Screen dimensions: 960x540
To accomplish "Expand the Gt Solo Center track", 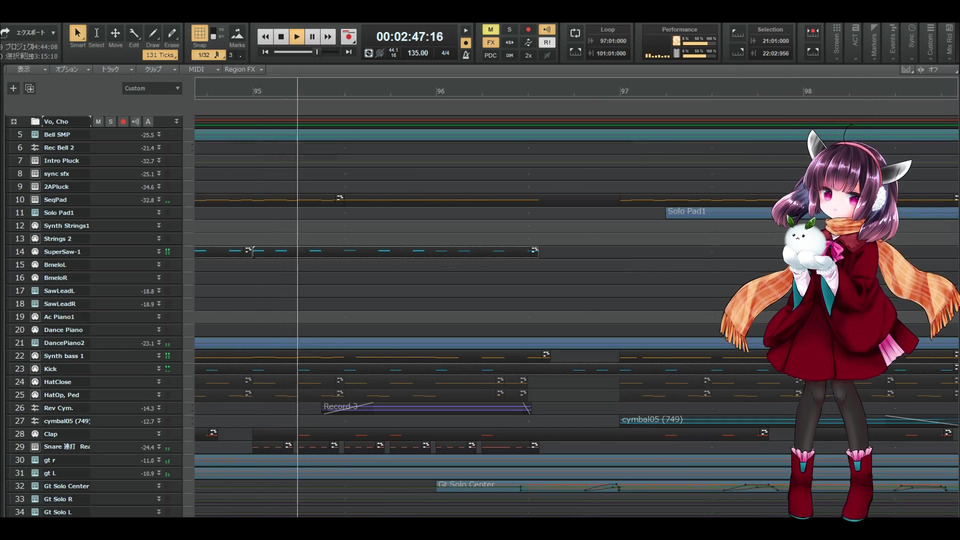I will (x=159, y=486).
